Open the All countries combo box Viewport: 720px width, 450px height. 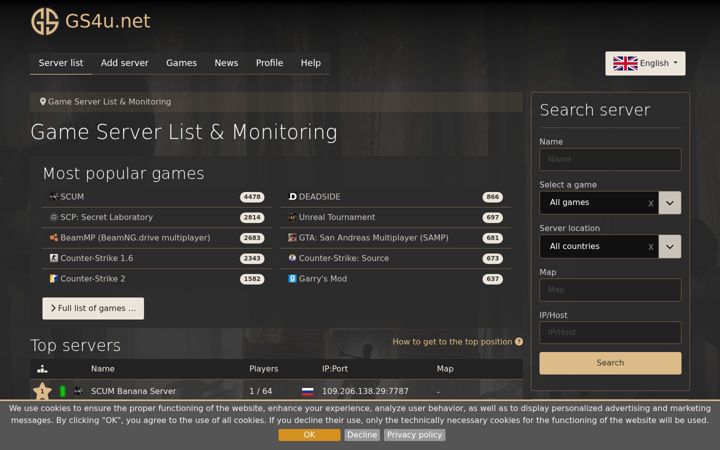coord(599,247)
